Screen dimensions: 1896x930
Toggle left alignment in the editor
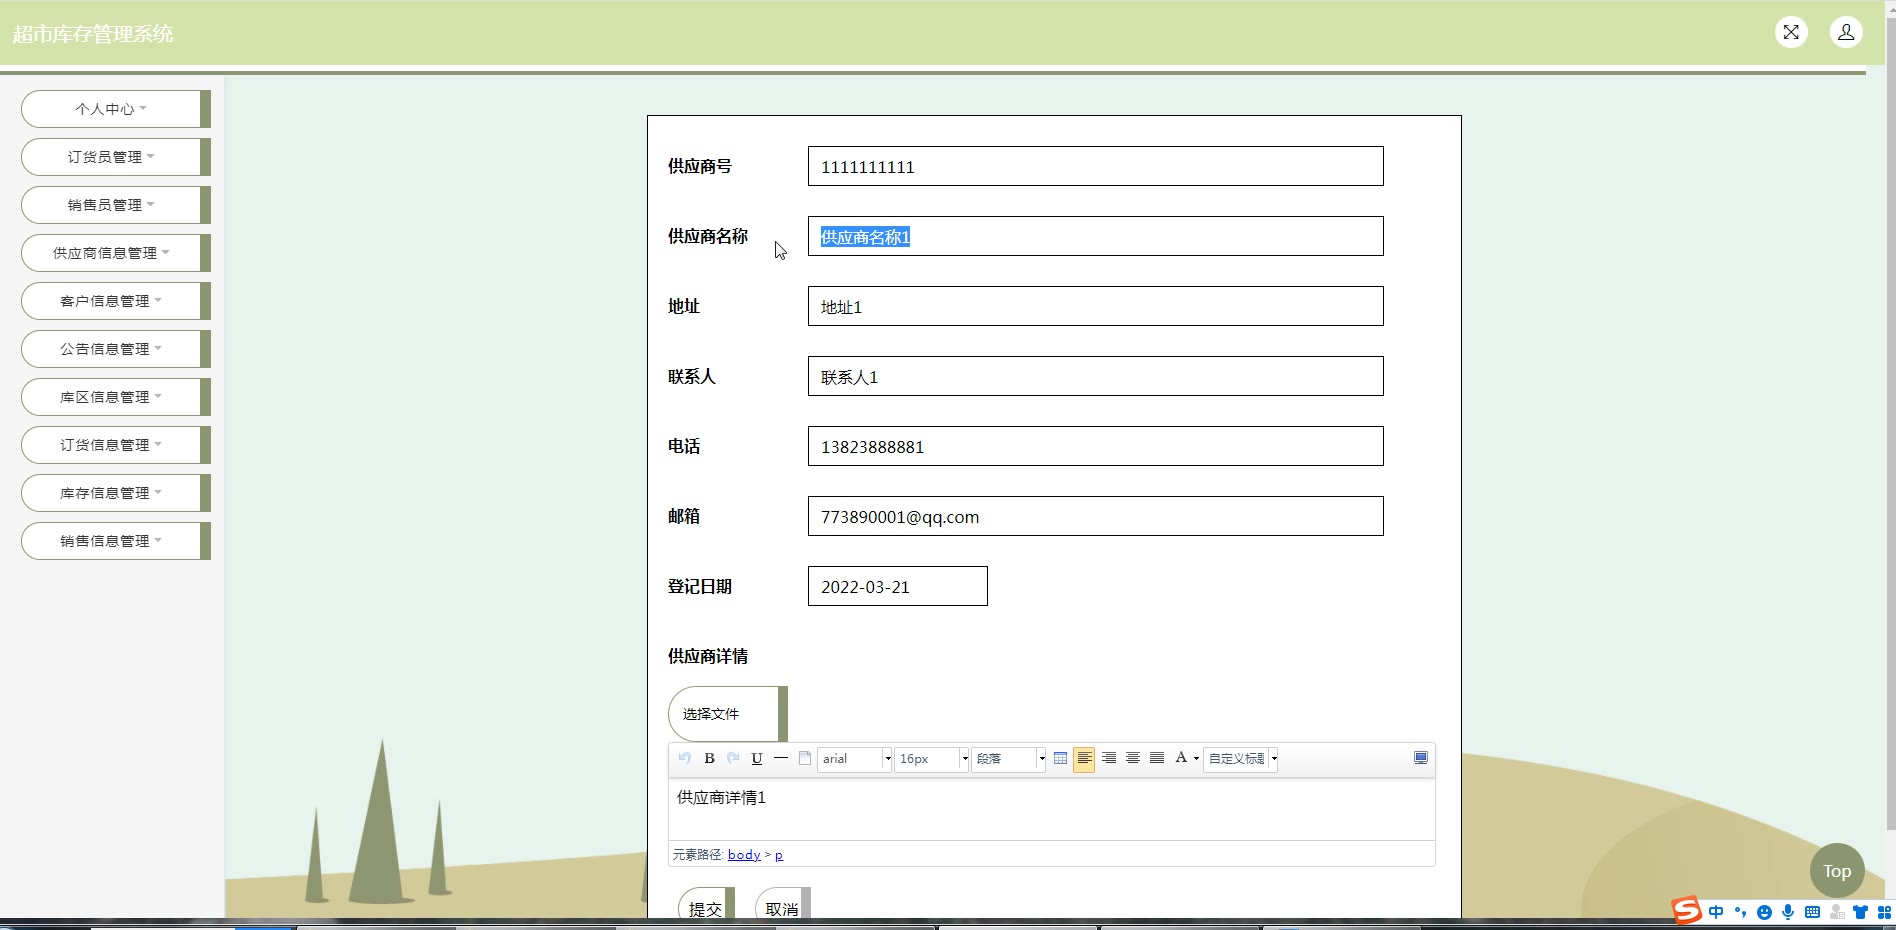(1084, 759)
